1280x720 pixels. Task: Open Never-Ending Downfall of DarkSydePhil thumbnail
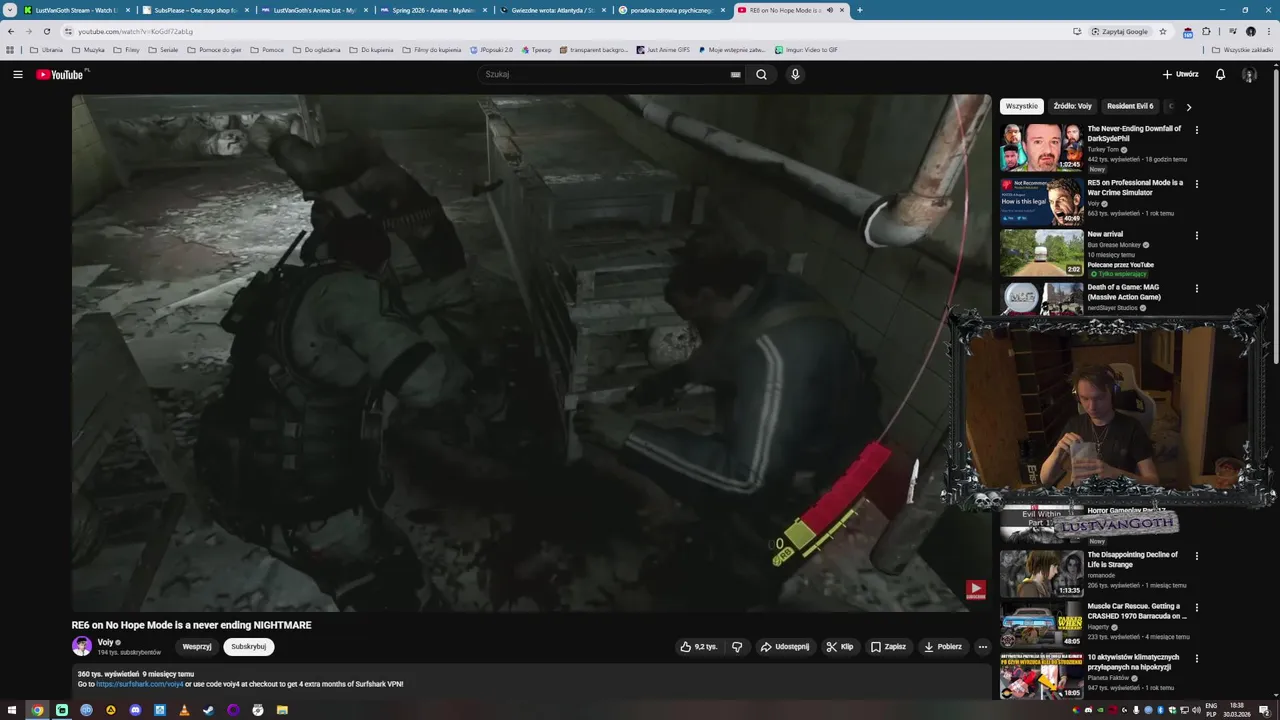[1041, 147]
